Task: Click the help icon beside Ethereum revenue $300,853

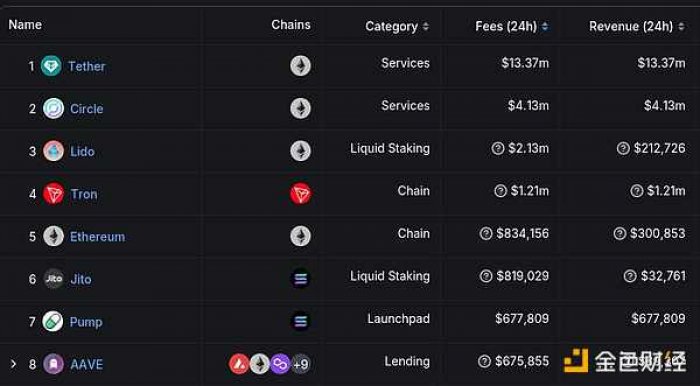Action: [620, 233]
